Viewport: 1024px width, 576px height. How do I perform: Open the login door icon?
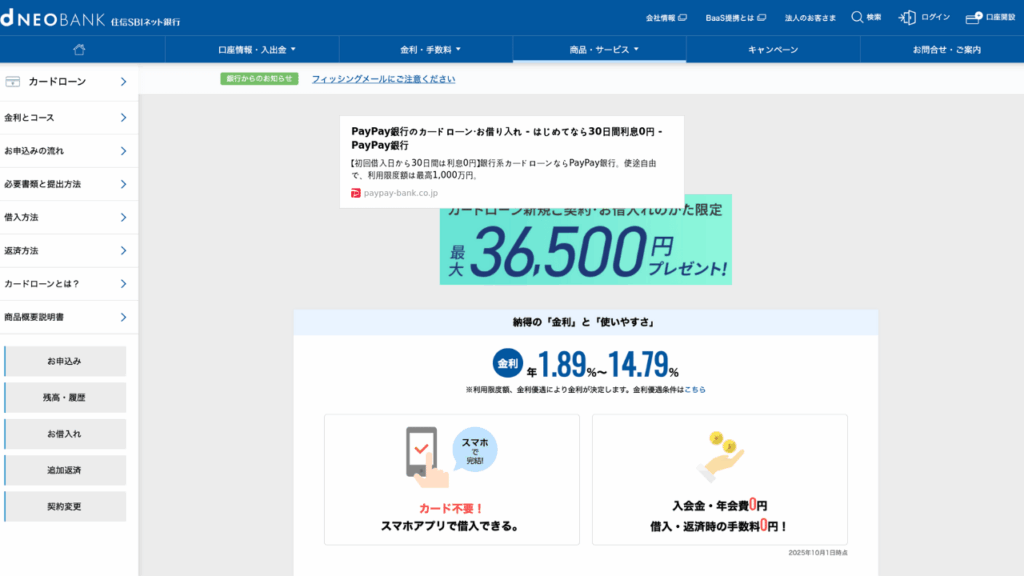(906, 17)
